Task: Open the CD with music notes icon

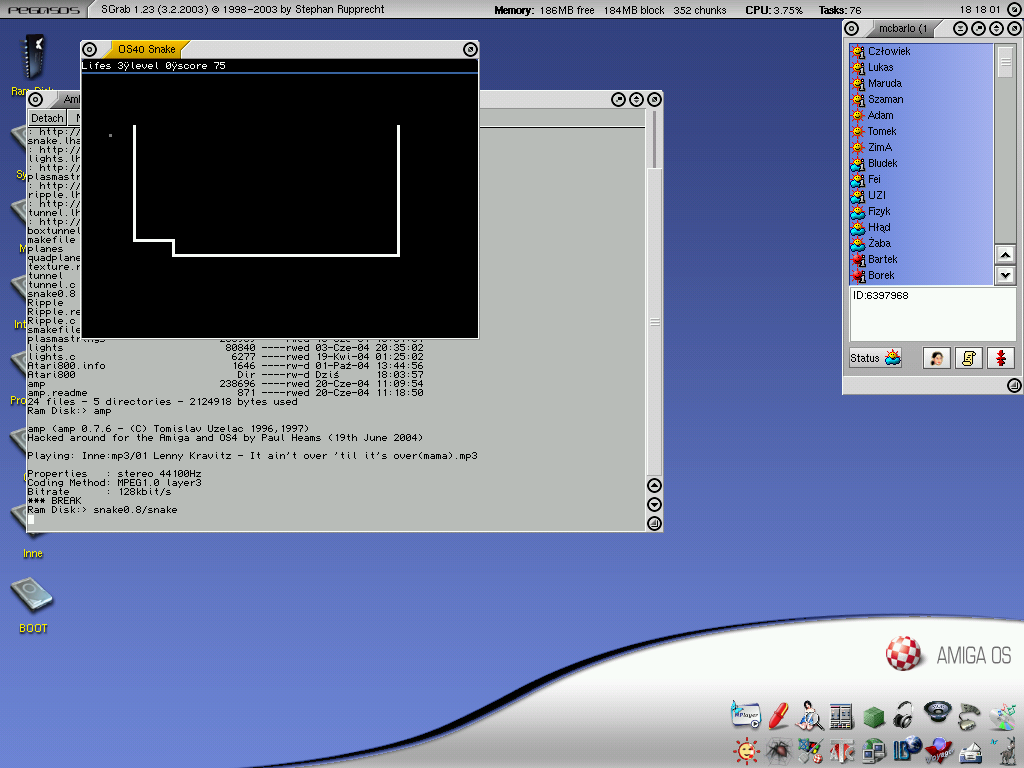Action: [1004, 716]
